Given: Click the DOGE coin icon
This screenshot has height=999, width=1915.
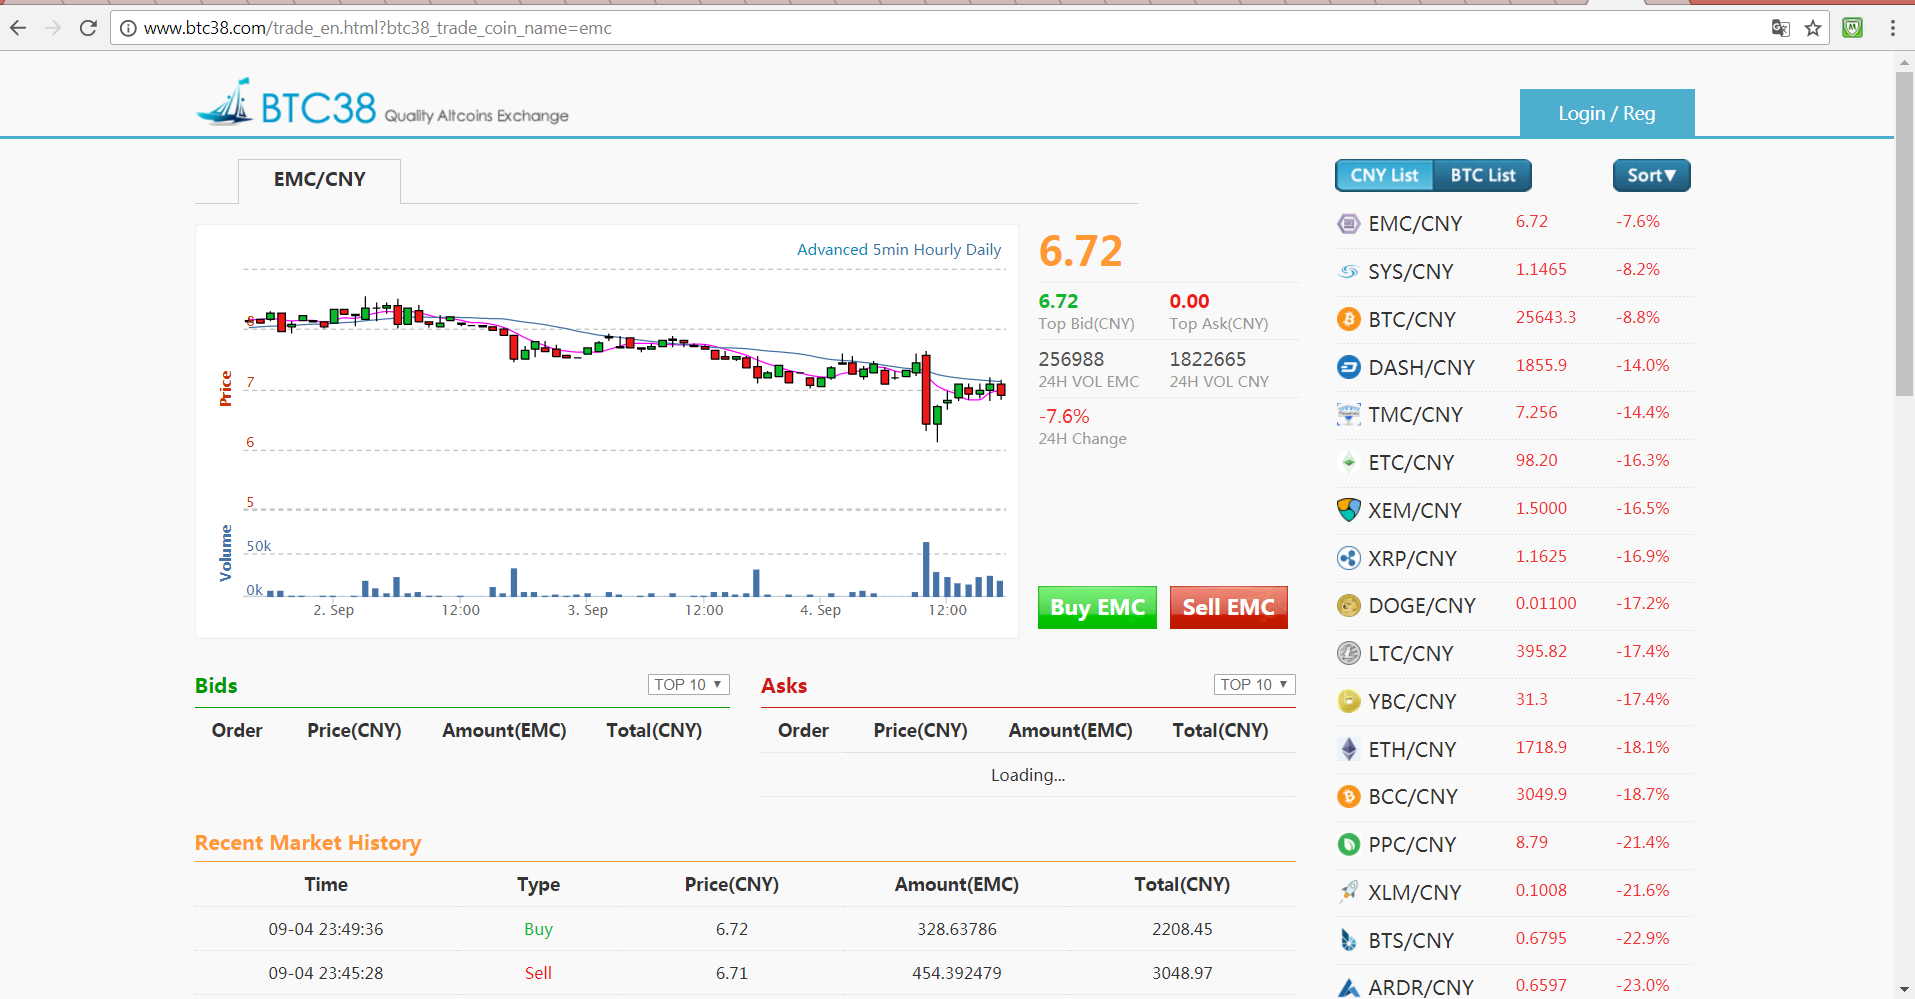Looking at the screenshot, I should 1349,605.
